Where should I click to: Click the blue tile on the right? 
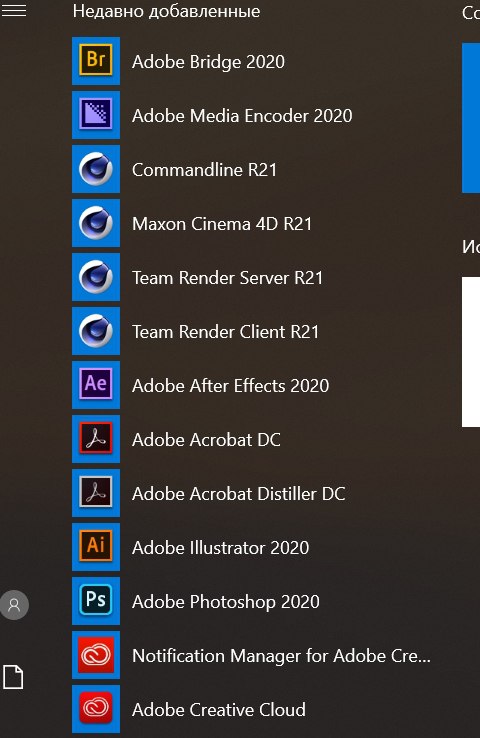[x=471, y=118]
